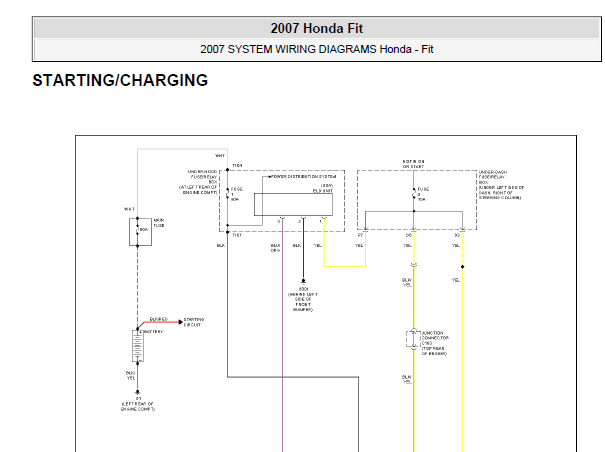This screenshot has height=452, width=605.
Task: Click the 'LEFT REAR OF ENGINE COMPT' ground label
Action: 138,404
